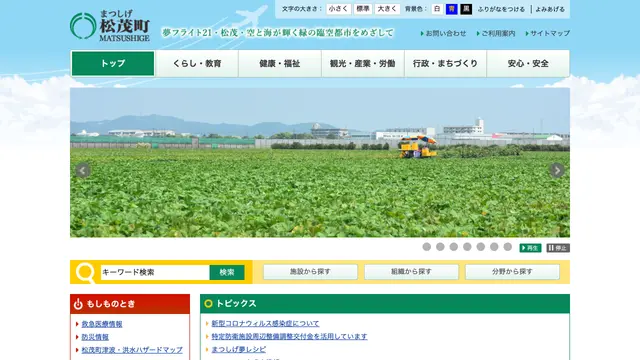Click the magnifying glass search icon
Image resolution: width=640 pixels, height=360 pixels.
point(85,273)
